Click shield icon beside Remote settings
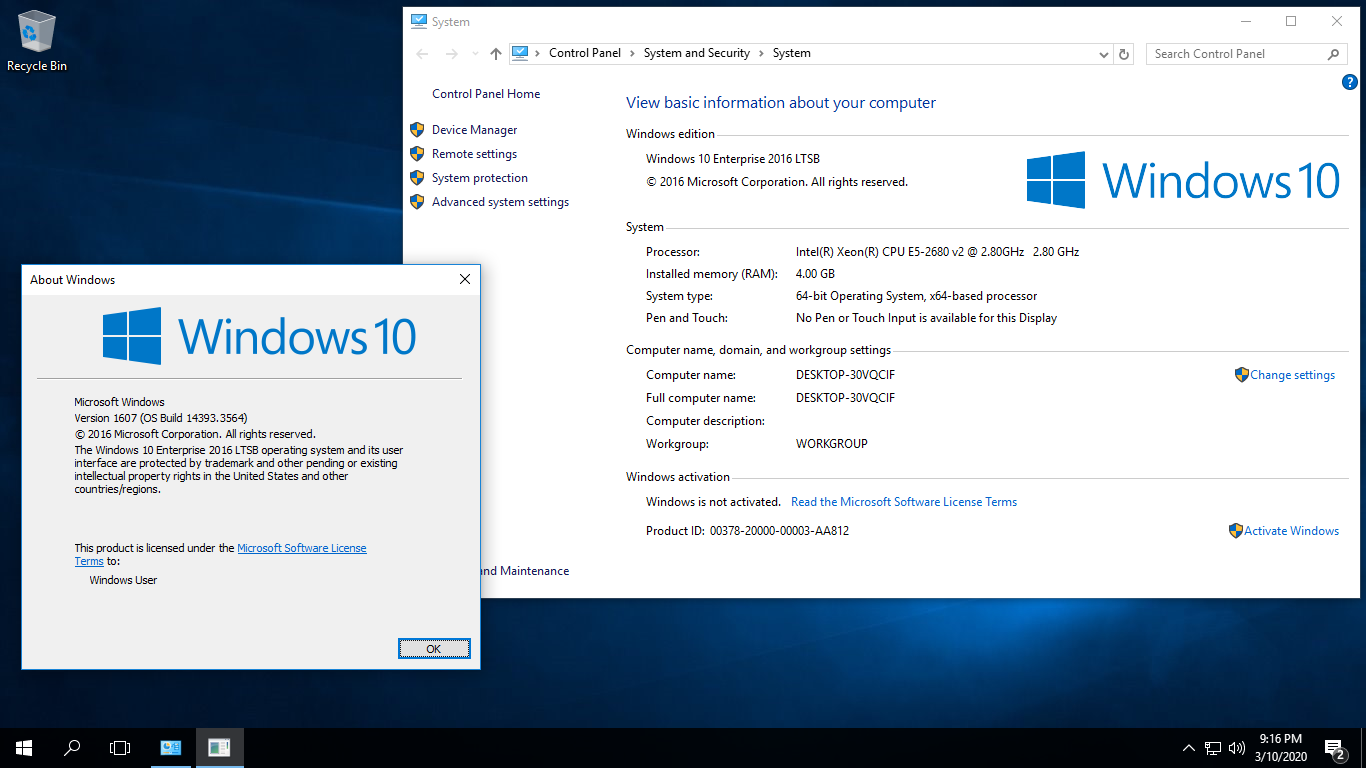 click(x=417, y=154)
